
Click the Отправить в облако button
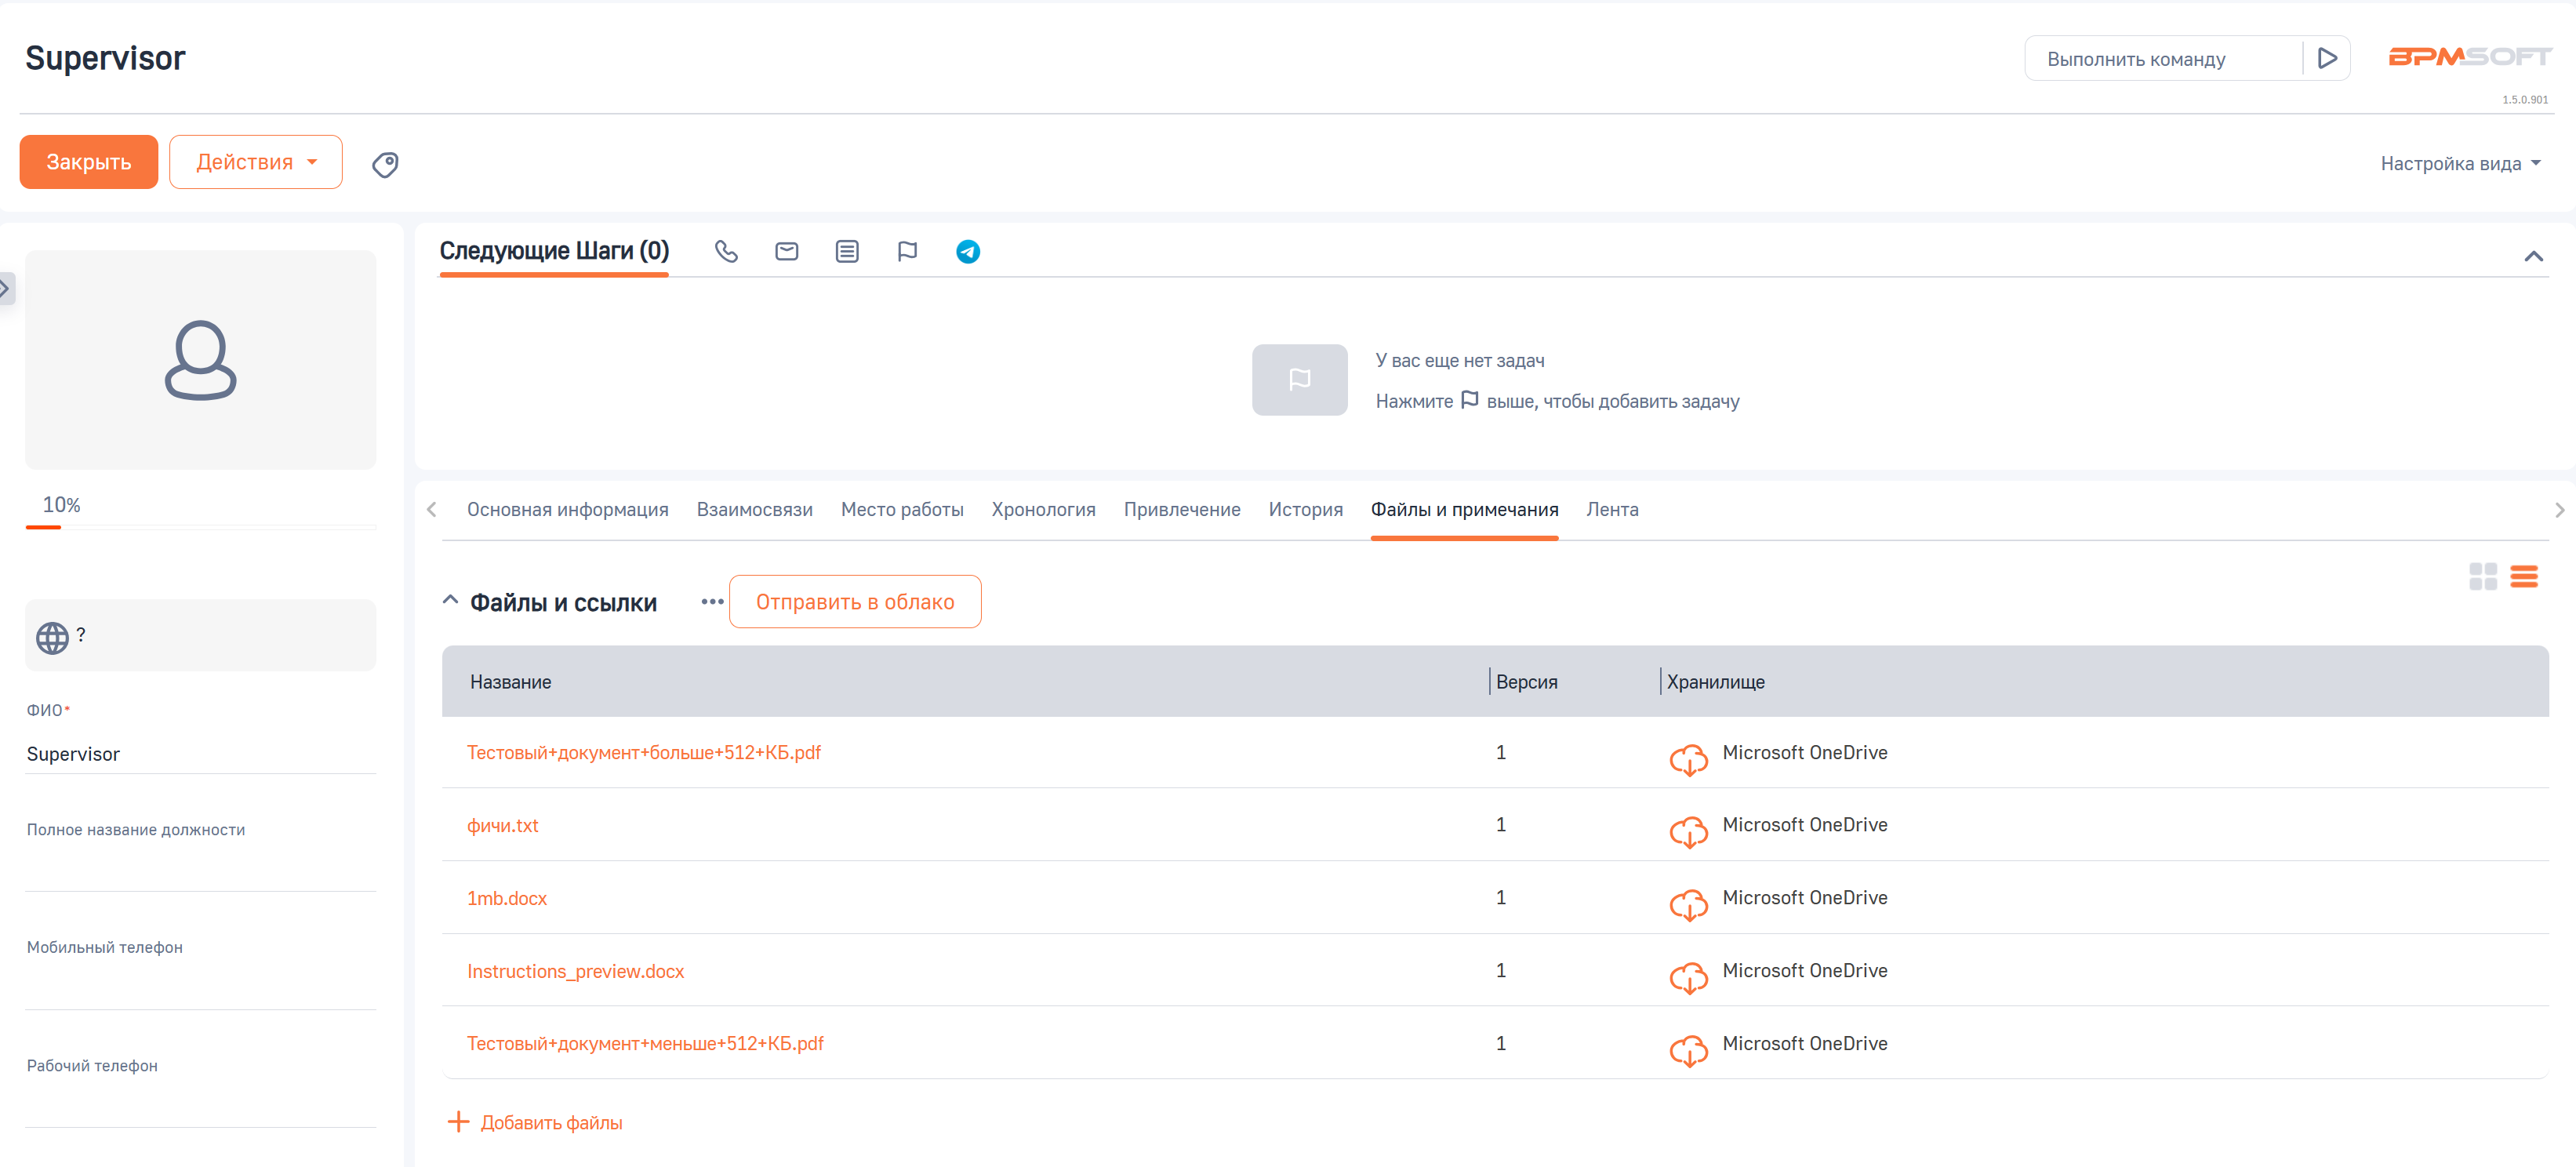(855, 602)
